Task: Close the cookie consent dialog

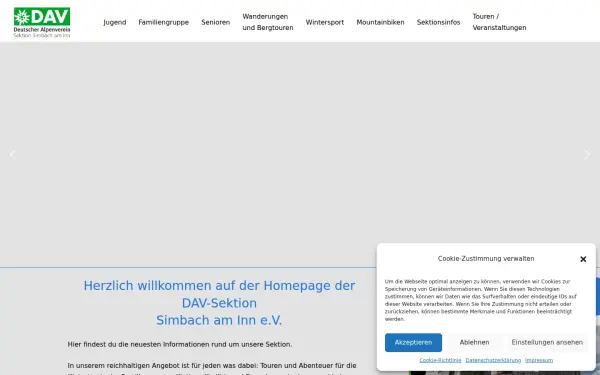Action: coord(583,259)
